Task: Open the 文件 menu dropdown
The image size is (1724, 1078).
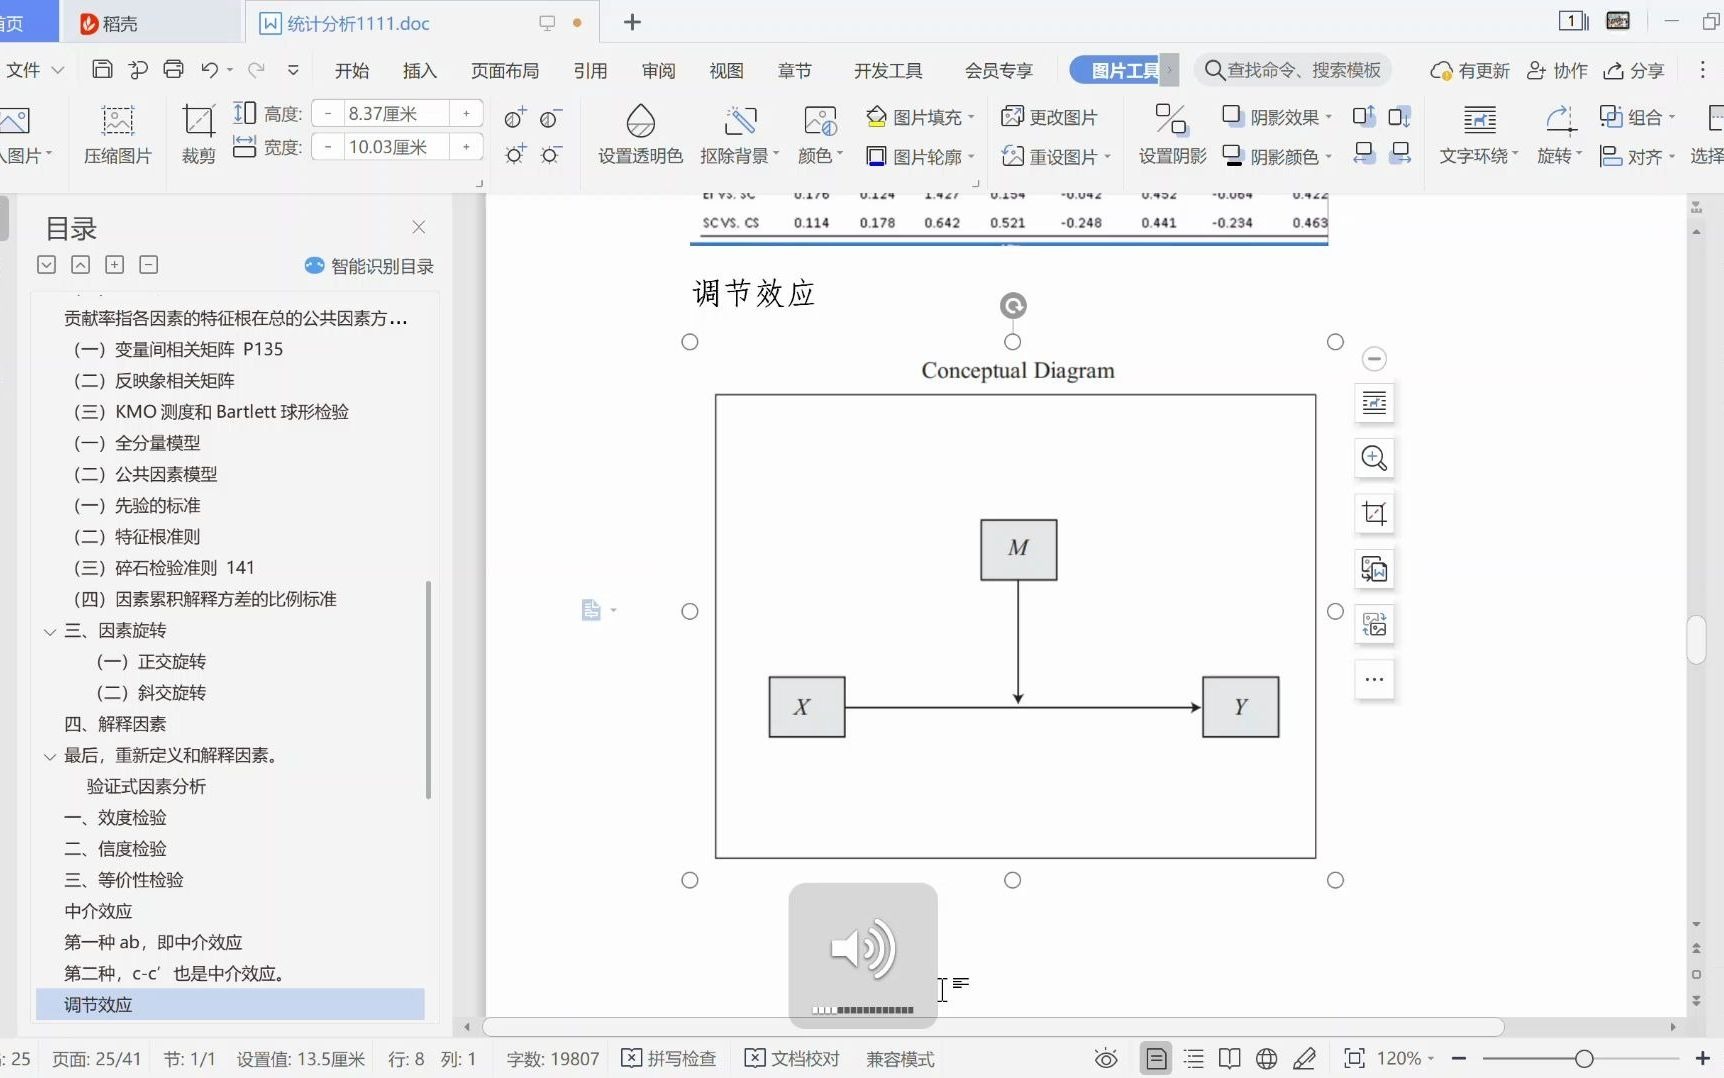Action: (34, 70)
